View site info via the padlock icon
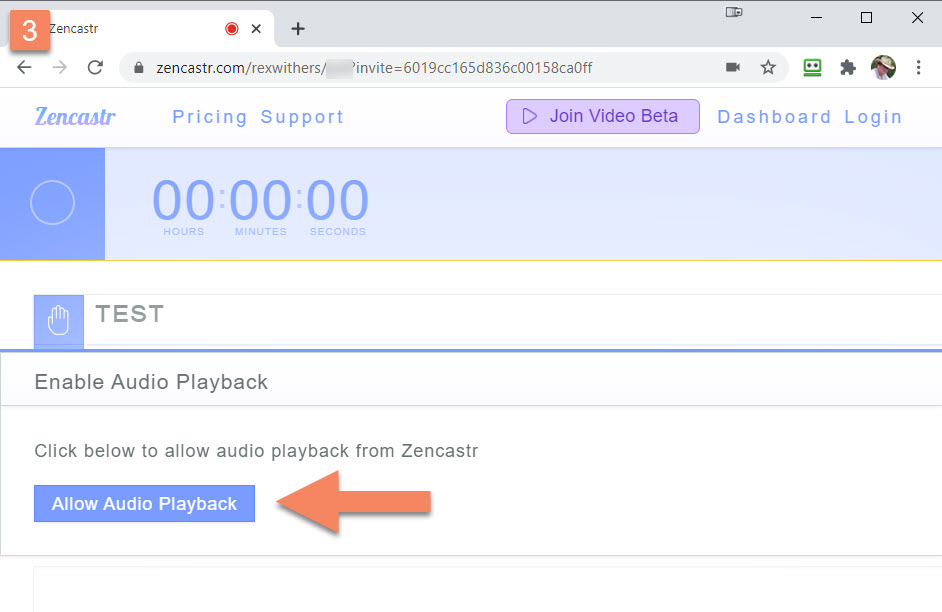 [x=139, y=67]
